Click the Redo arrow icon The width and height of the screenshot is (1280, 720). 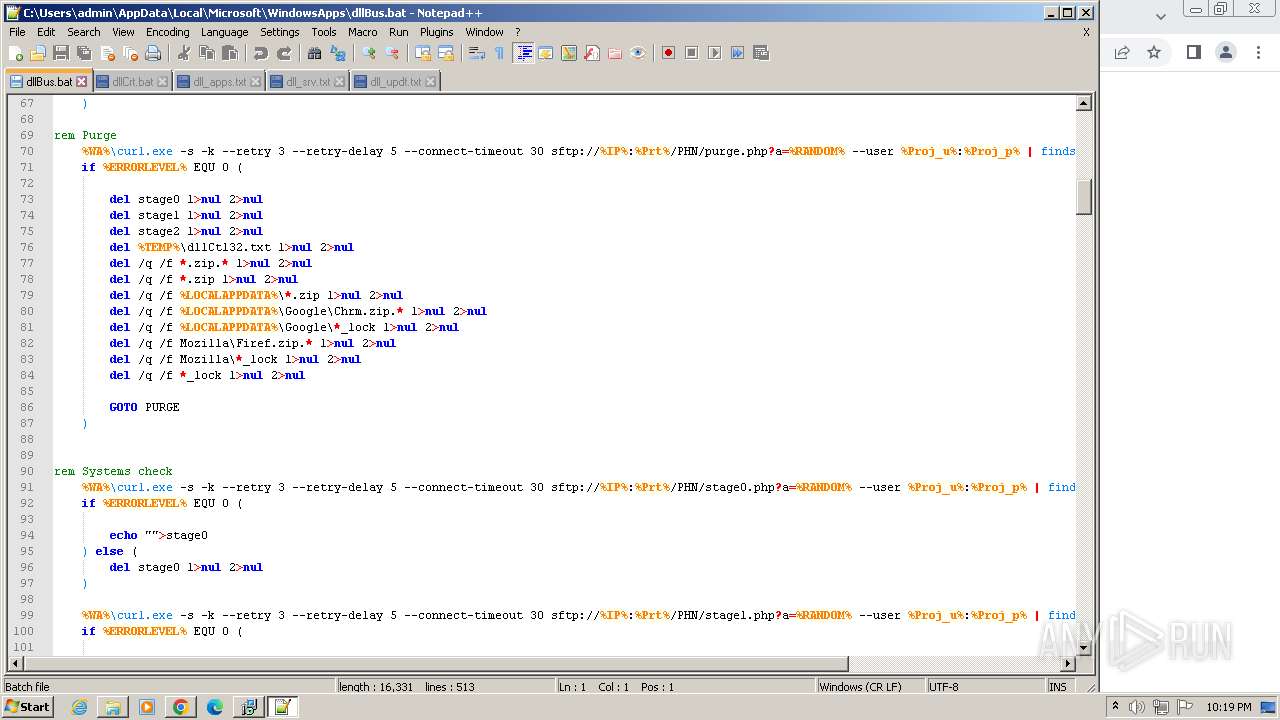pyautogui.click(x=284, y=53)
